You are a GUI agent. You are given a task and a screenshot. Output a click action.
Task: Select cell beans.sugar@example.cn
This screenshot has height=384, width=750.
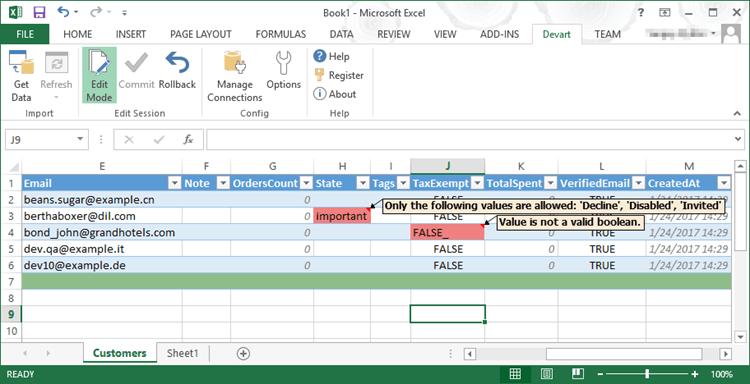[102, 200]
